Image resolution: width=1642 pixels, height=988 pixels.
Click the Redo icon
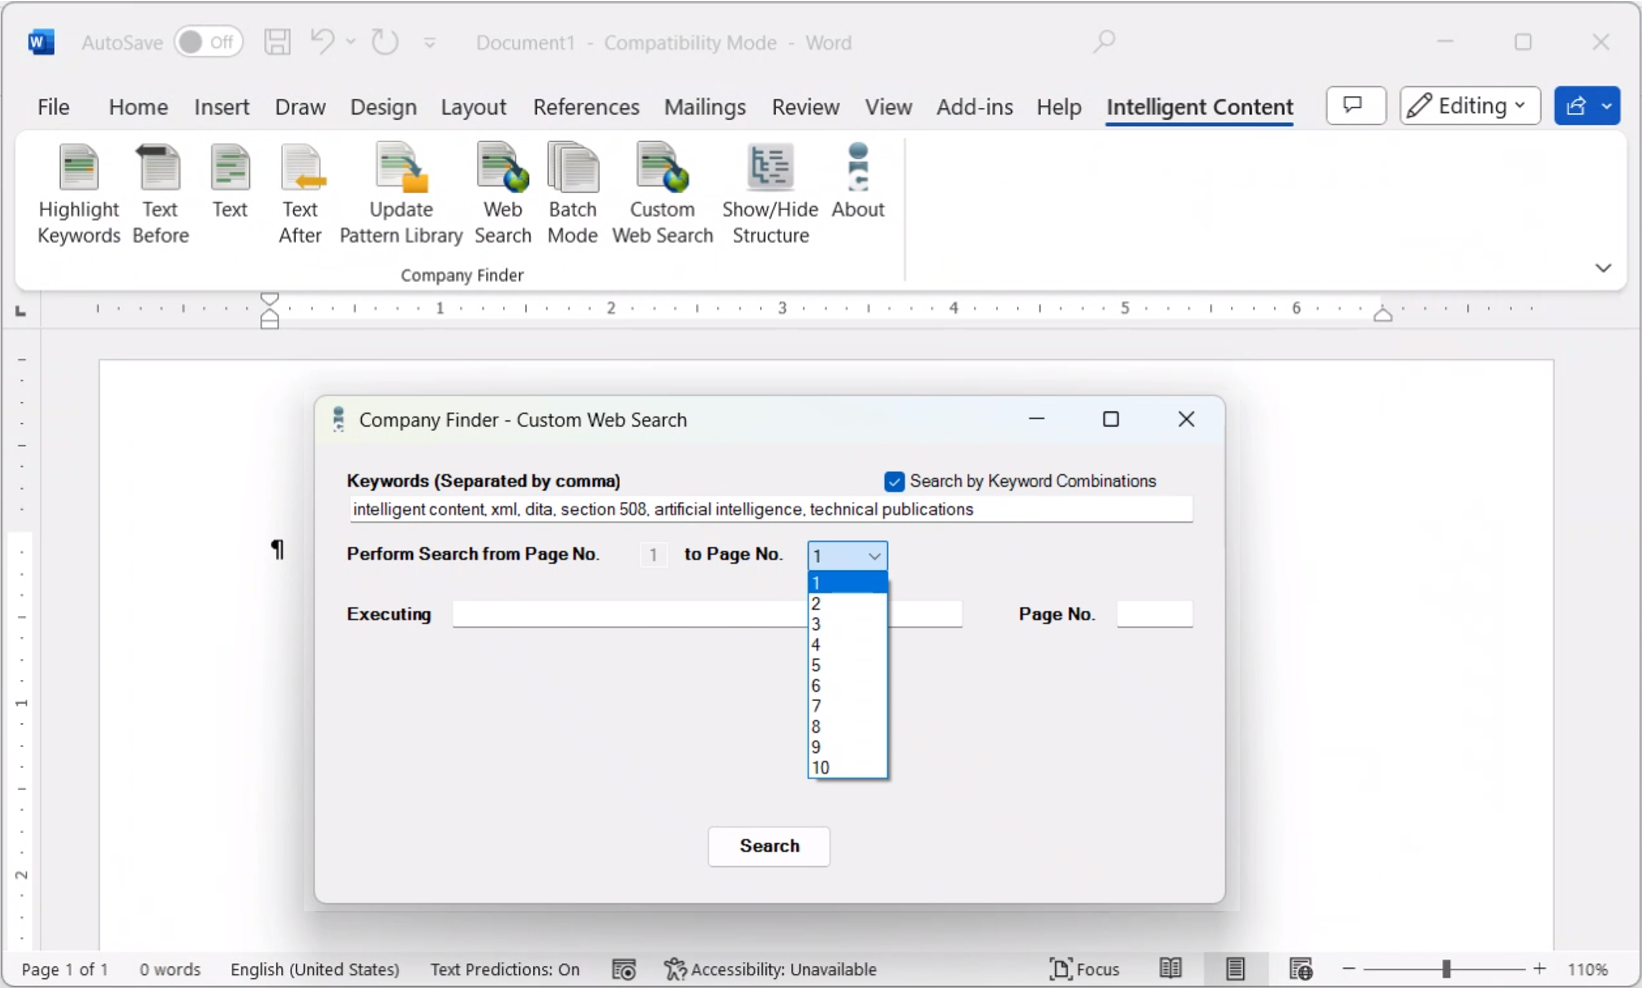point(385,42)
